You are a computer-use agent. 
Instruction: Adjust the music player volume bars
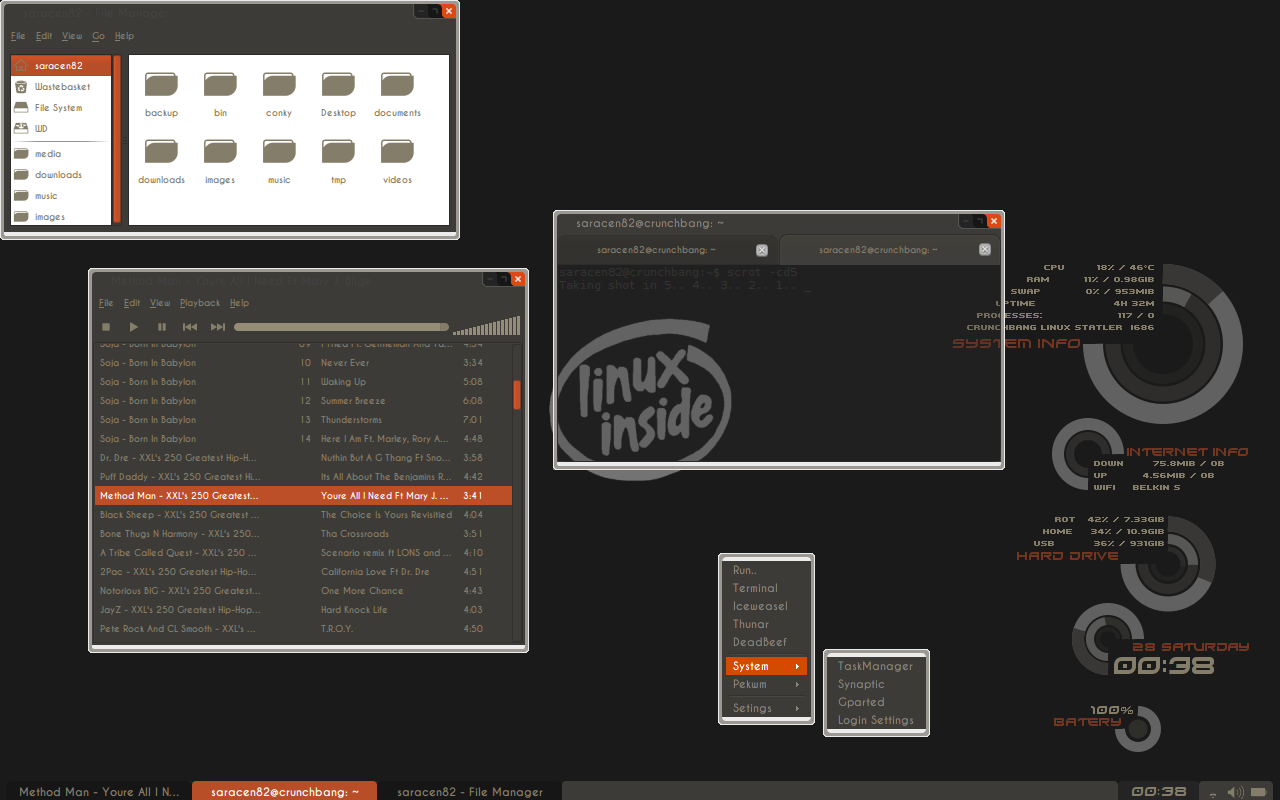487,326
